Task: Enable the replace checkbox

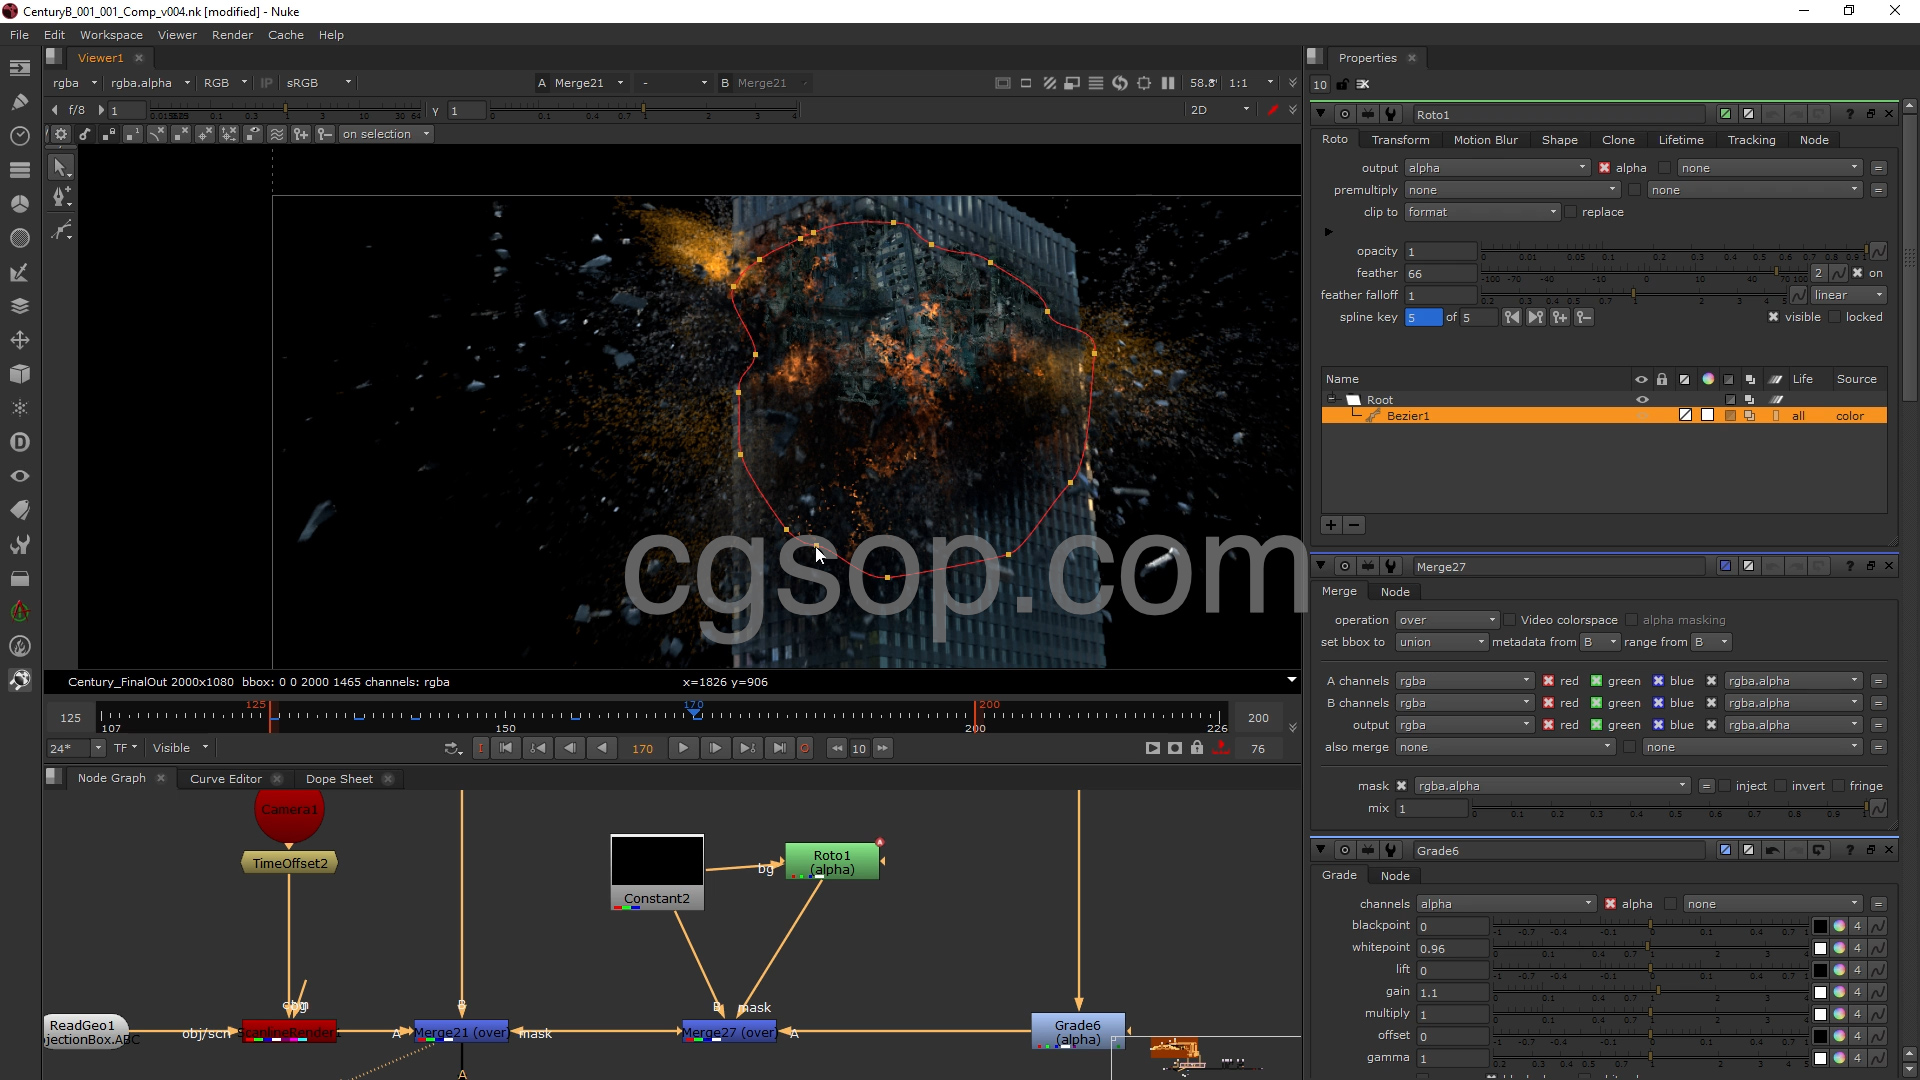Action: [x=1571, y=212]
